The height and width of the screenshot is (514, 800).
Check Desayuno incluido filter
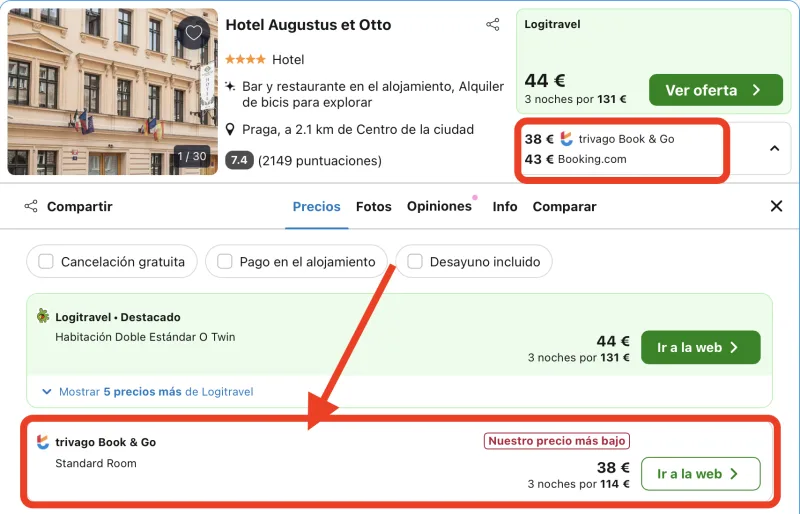415,261
